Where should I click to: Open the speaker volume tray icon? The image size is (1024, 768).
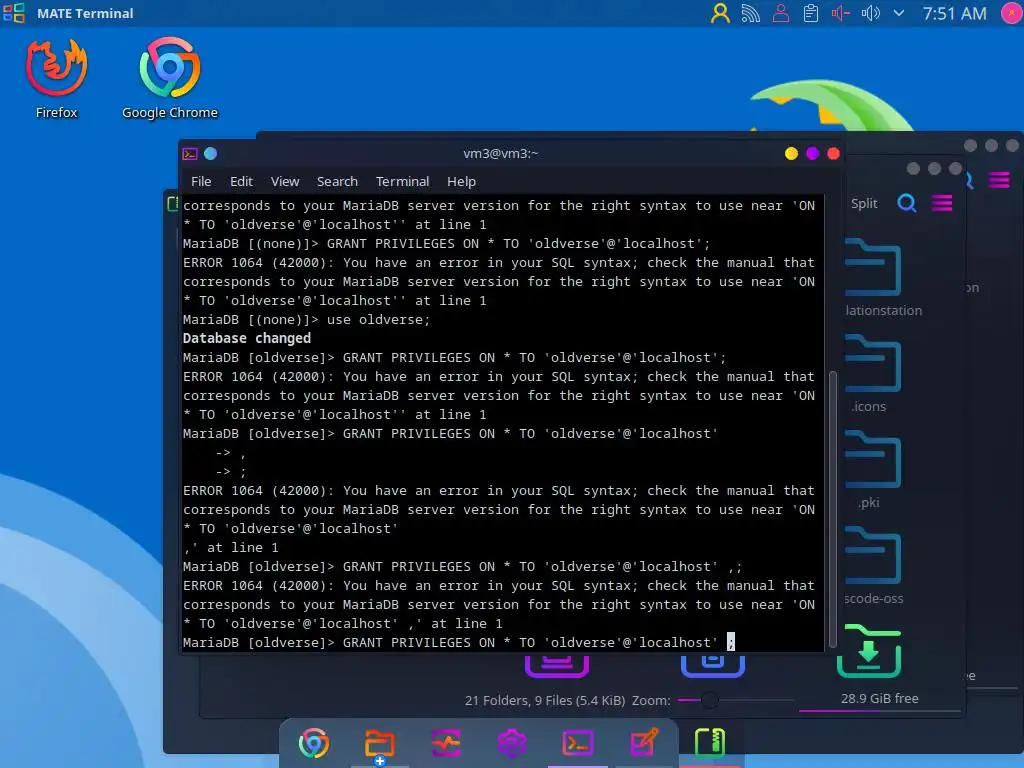pos(871,13)
